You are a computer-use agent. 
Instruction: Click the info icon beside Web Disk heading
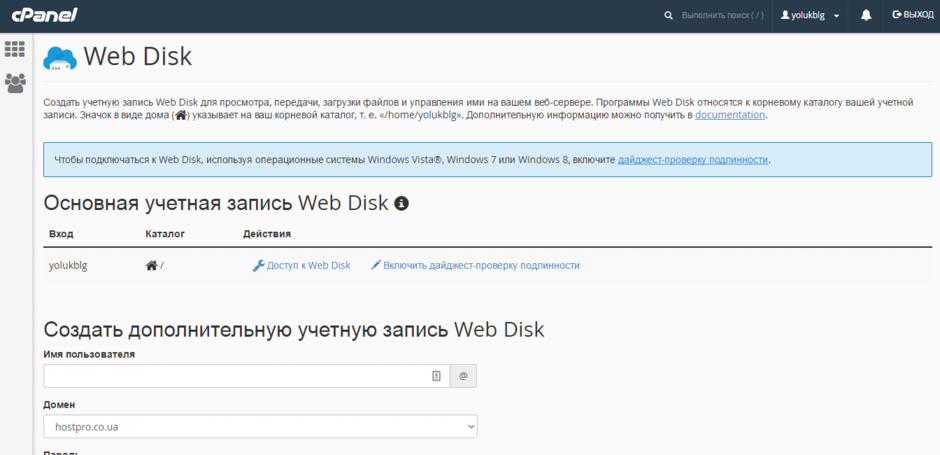click(x=402, y=204)
